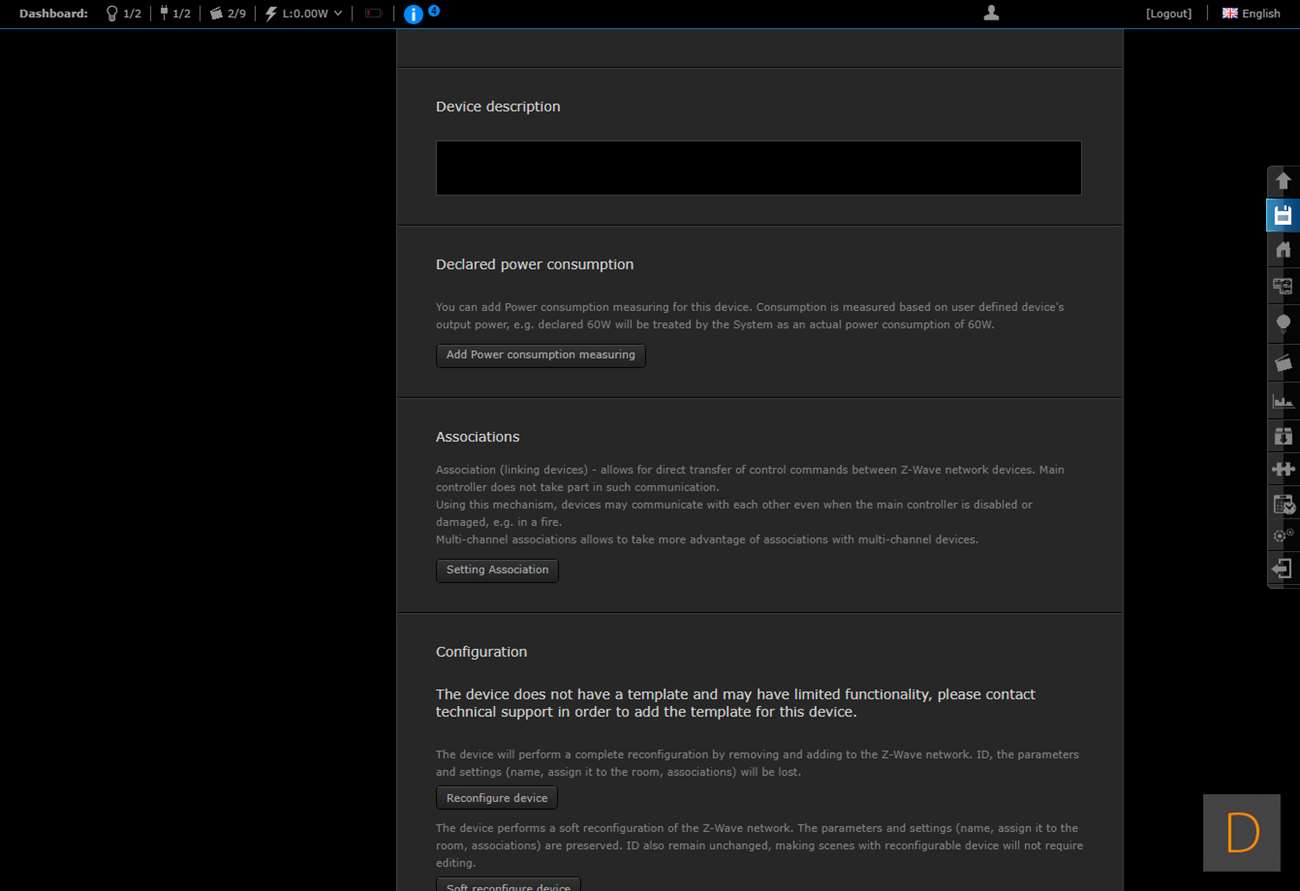
Task: Open the gear settings icon in sidebar
Action: click(x=1283, y=536)
